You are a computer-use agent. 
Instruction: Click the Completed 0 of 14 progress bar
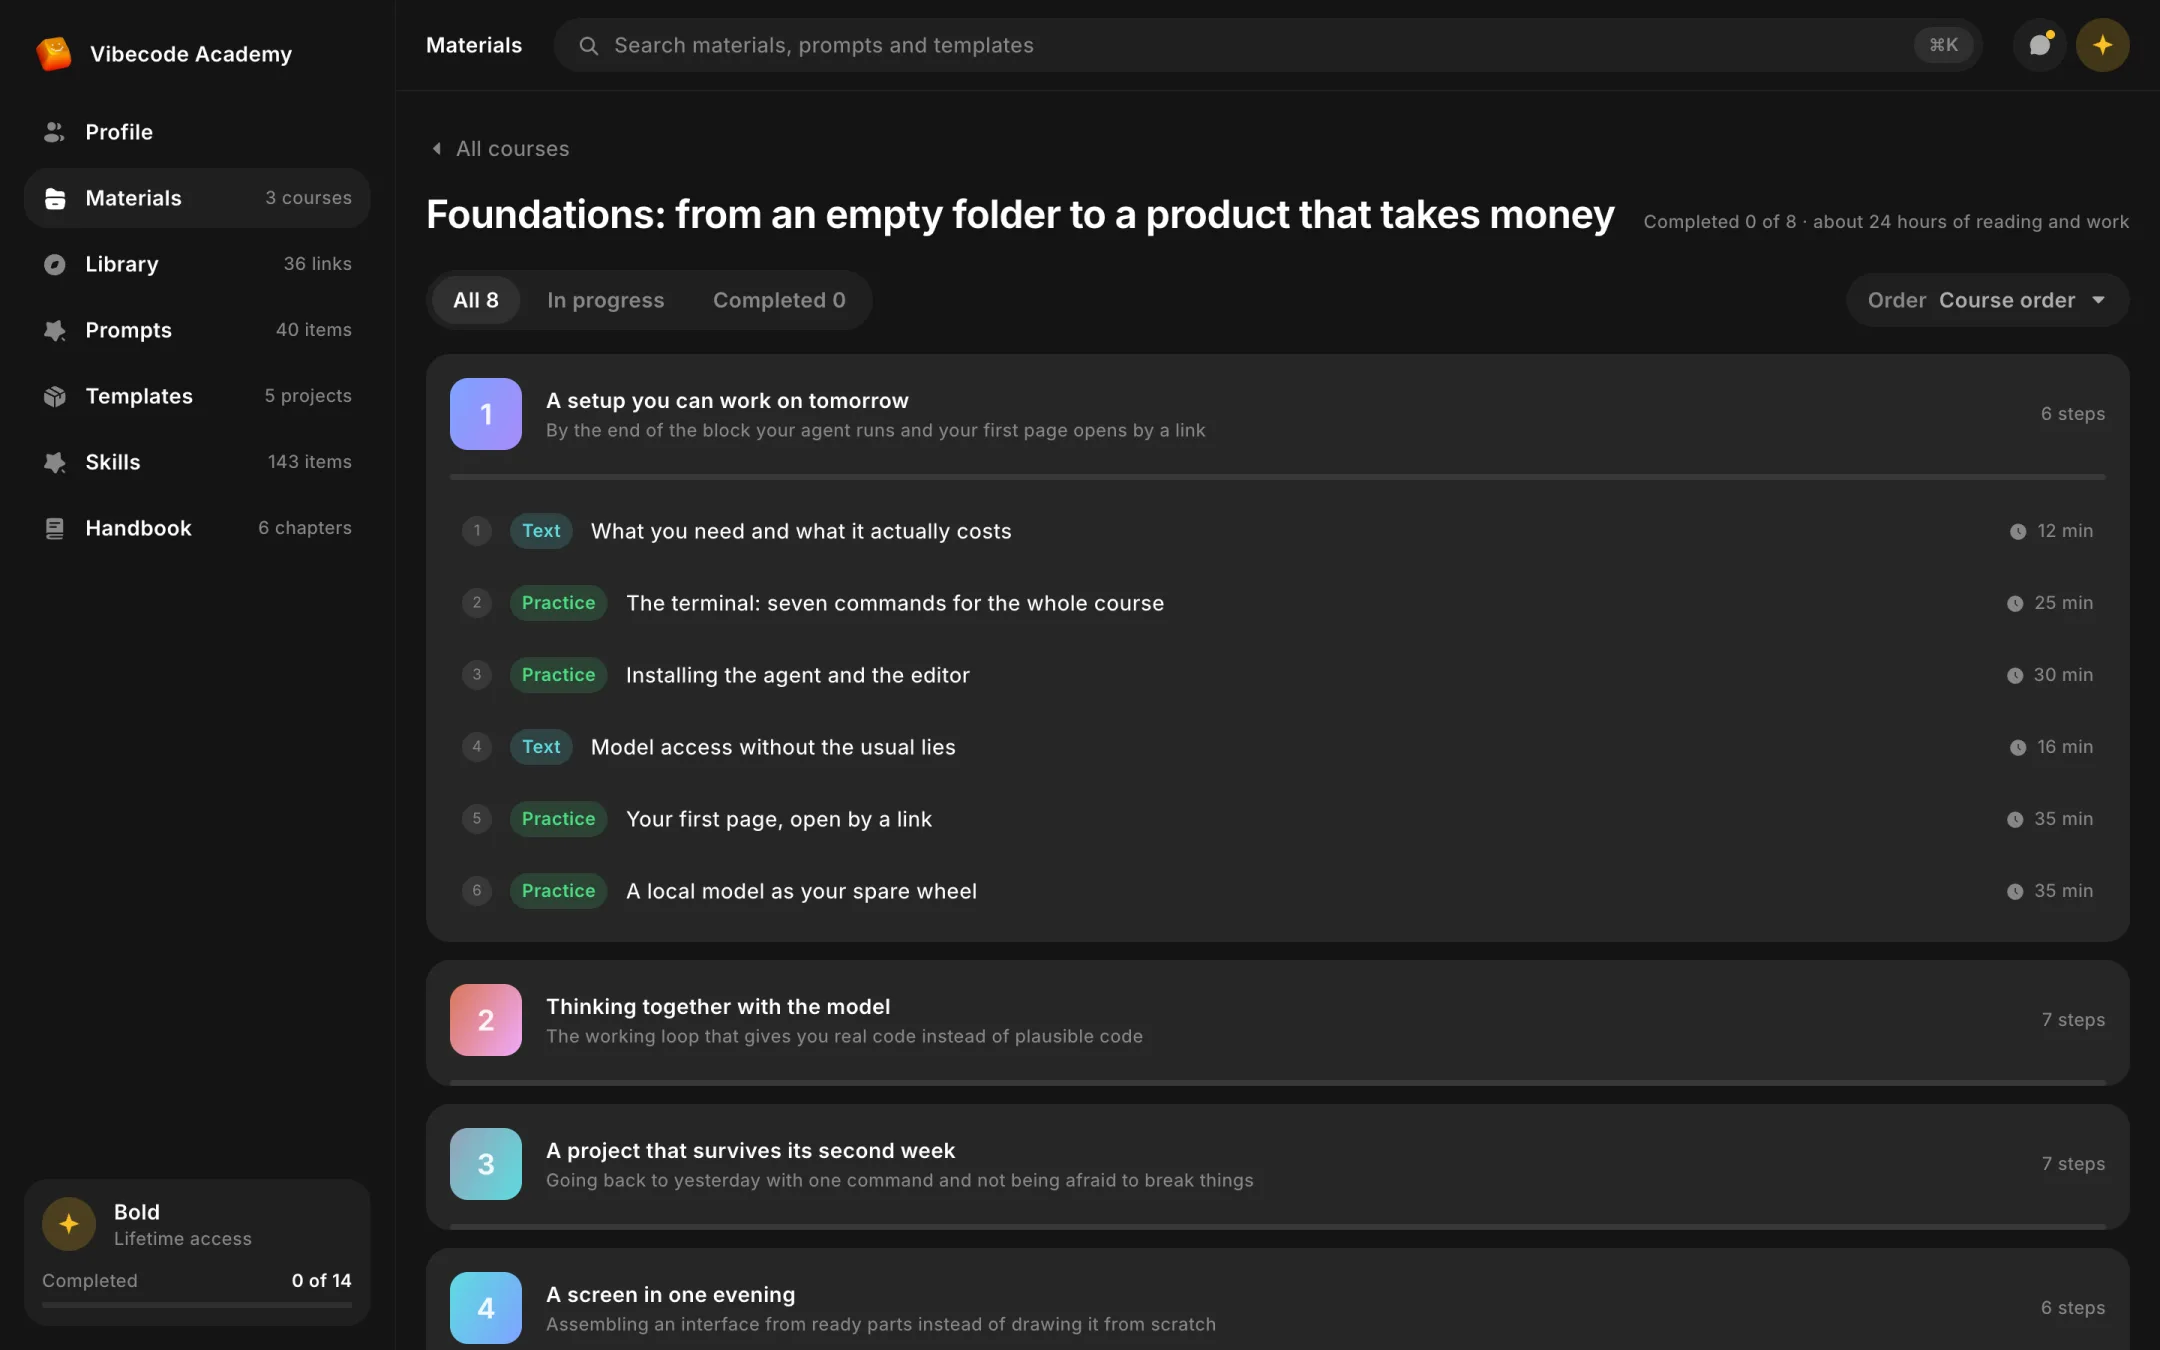[x=197, y=1305]
